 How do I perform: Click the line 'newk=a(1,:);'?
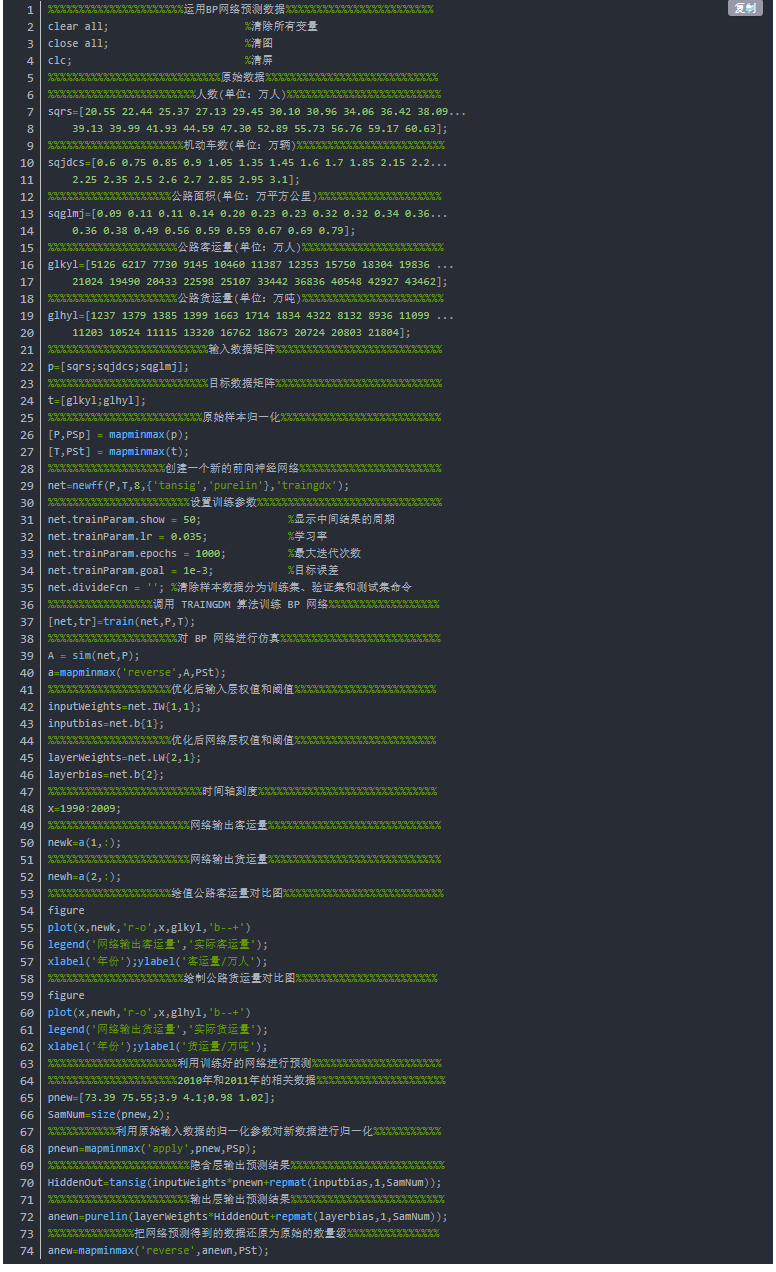coord(84,842)
